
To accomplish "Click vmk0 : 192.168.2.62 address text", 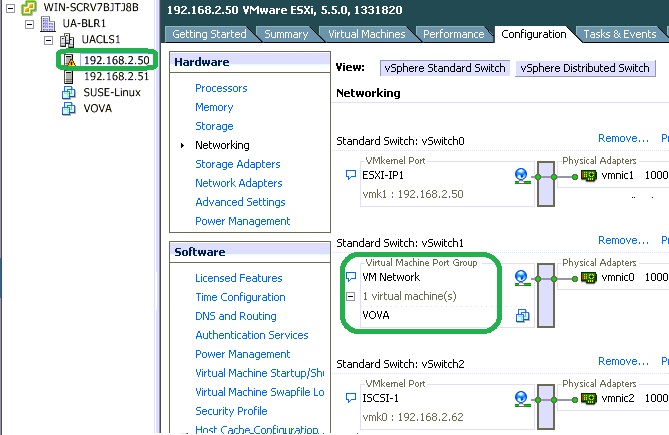I will click(413, 417).
